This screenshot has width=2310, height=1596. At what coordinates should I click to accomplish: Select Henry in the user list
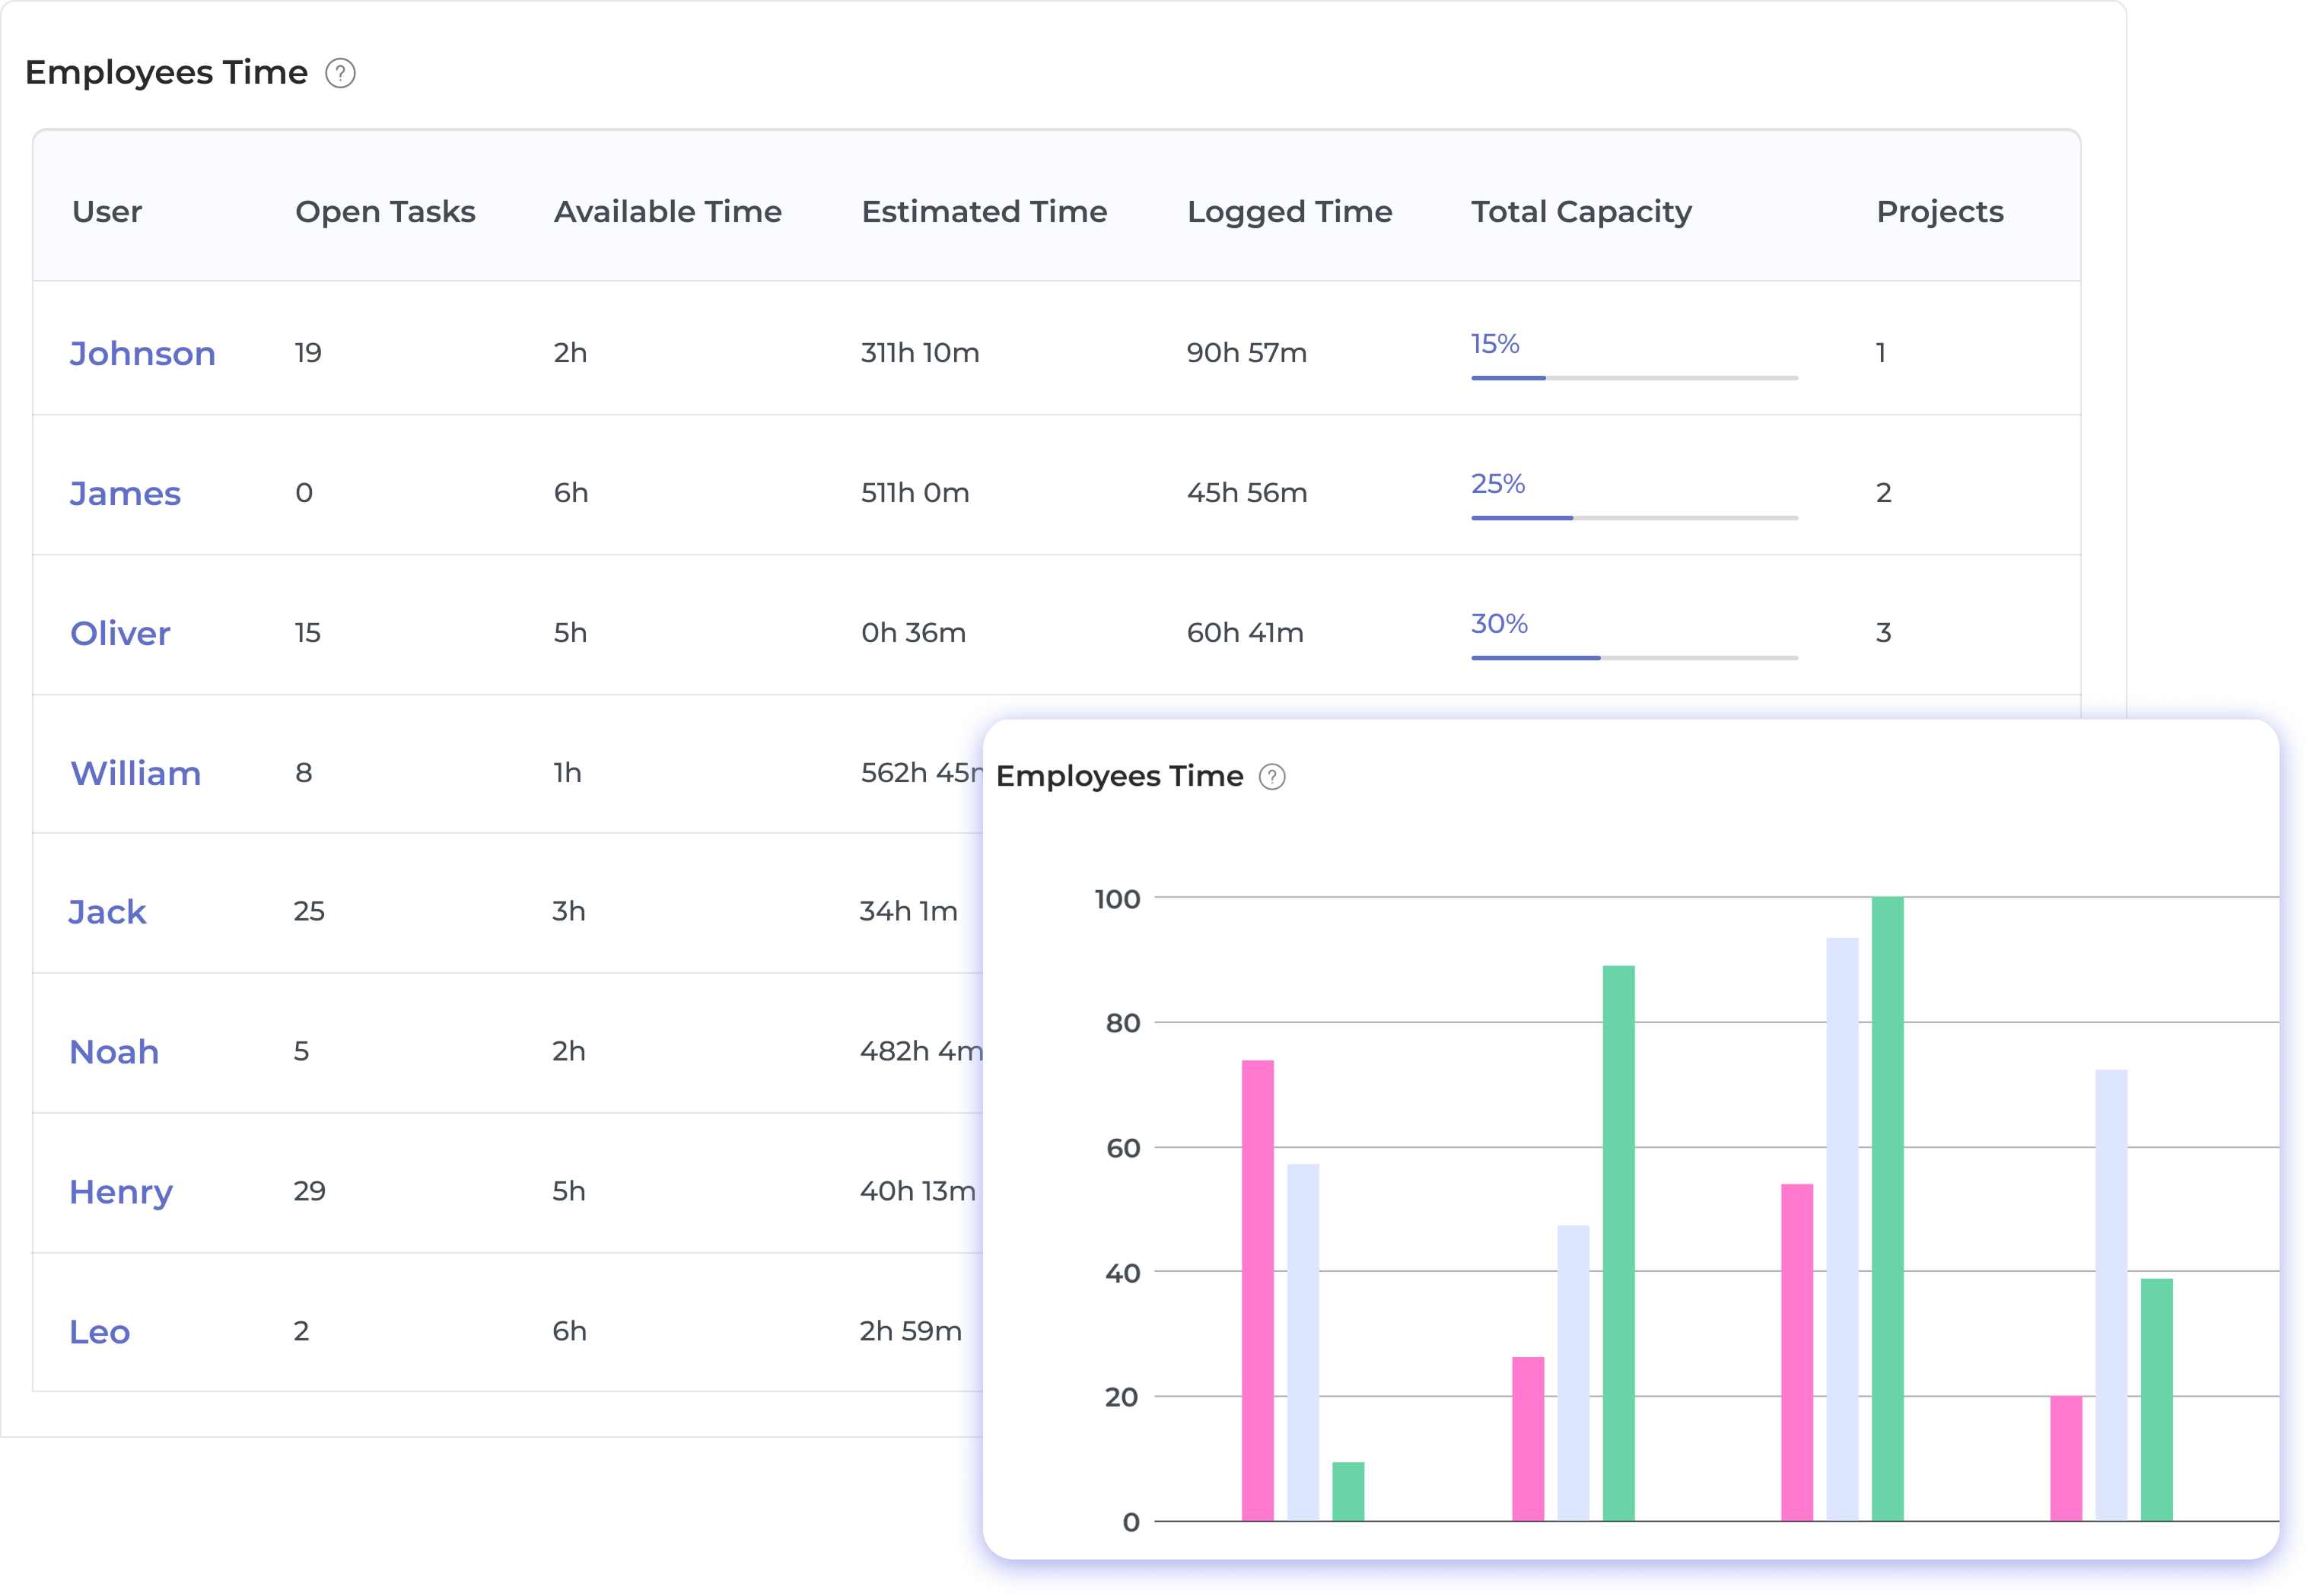click(x=121, y=1191)
